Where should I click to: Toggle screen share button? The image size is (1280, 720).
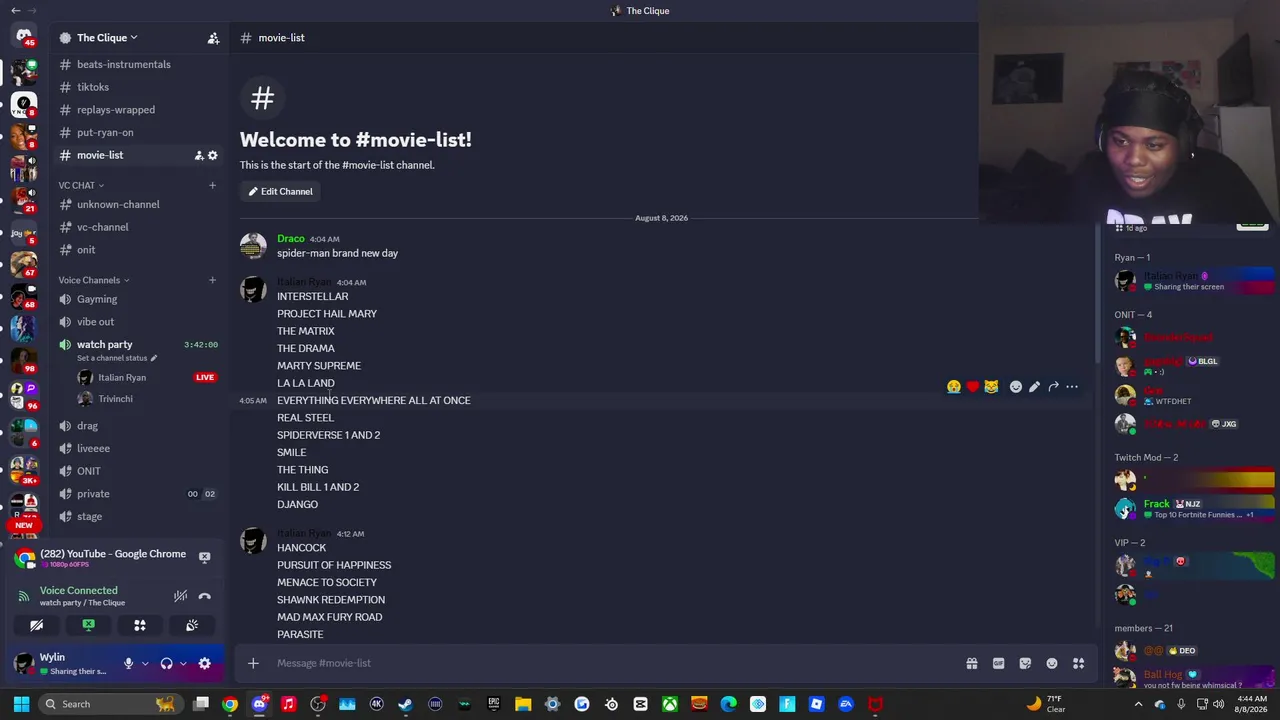[88, 625]
